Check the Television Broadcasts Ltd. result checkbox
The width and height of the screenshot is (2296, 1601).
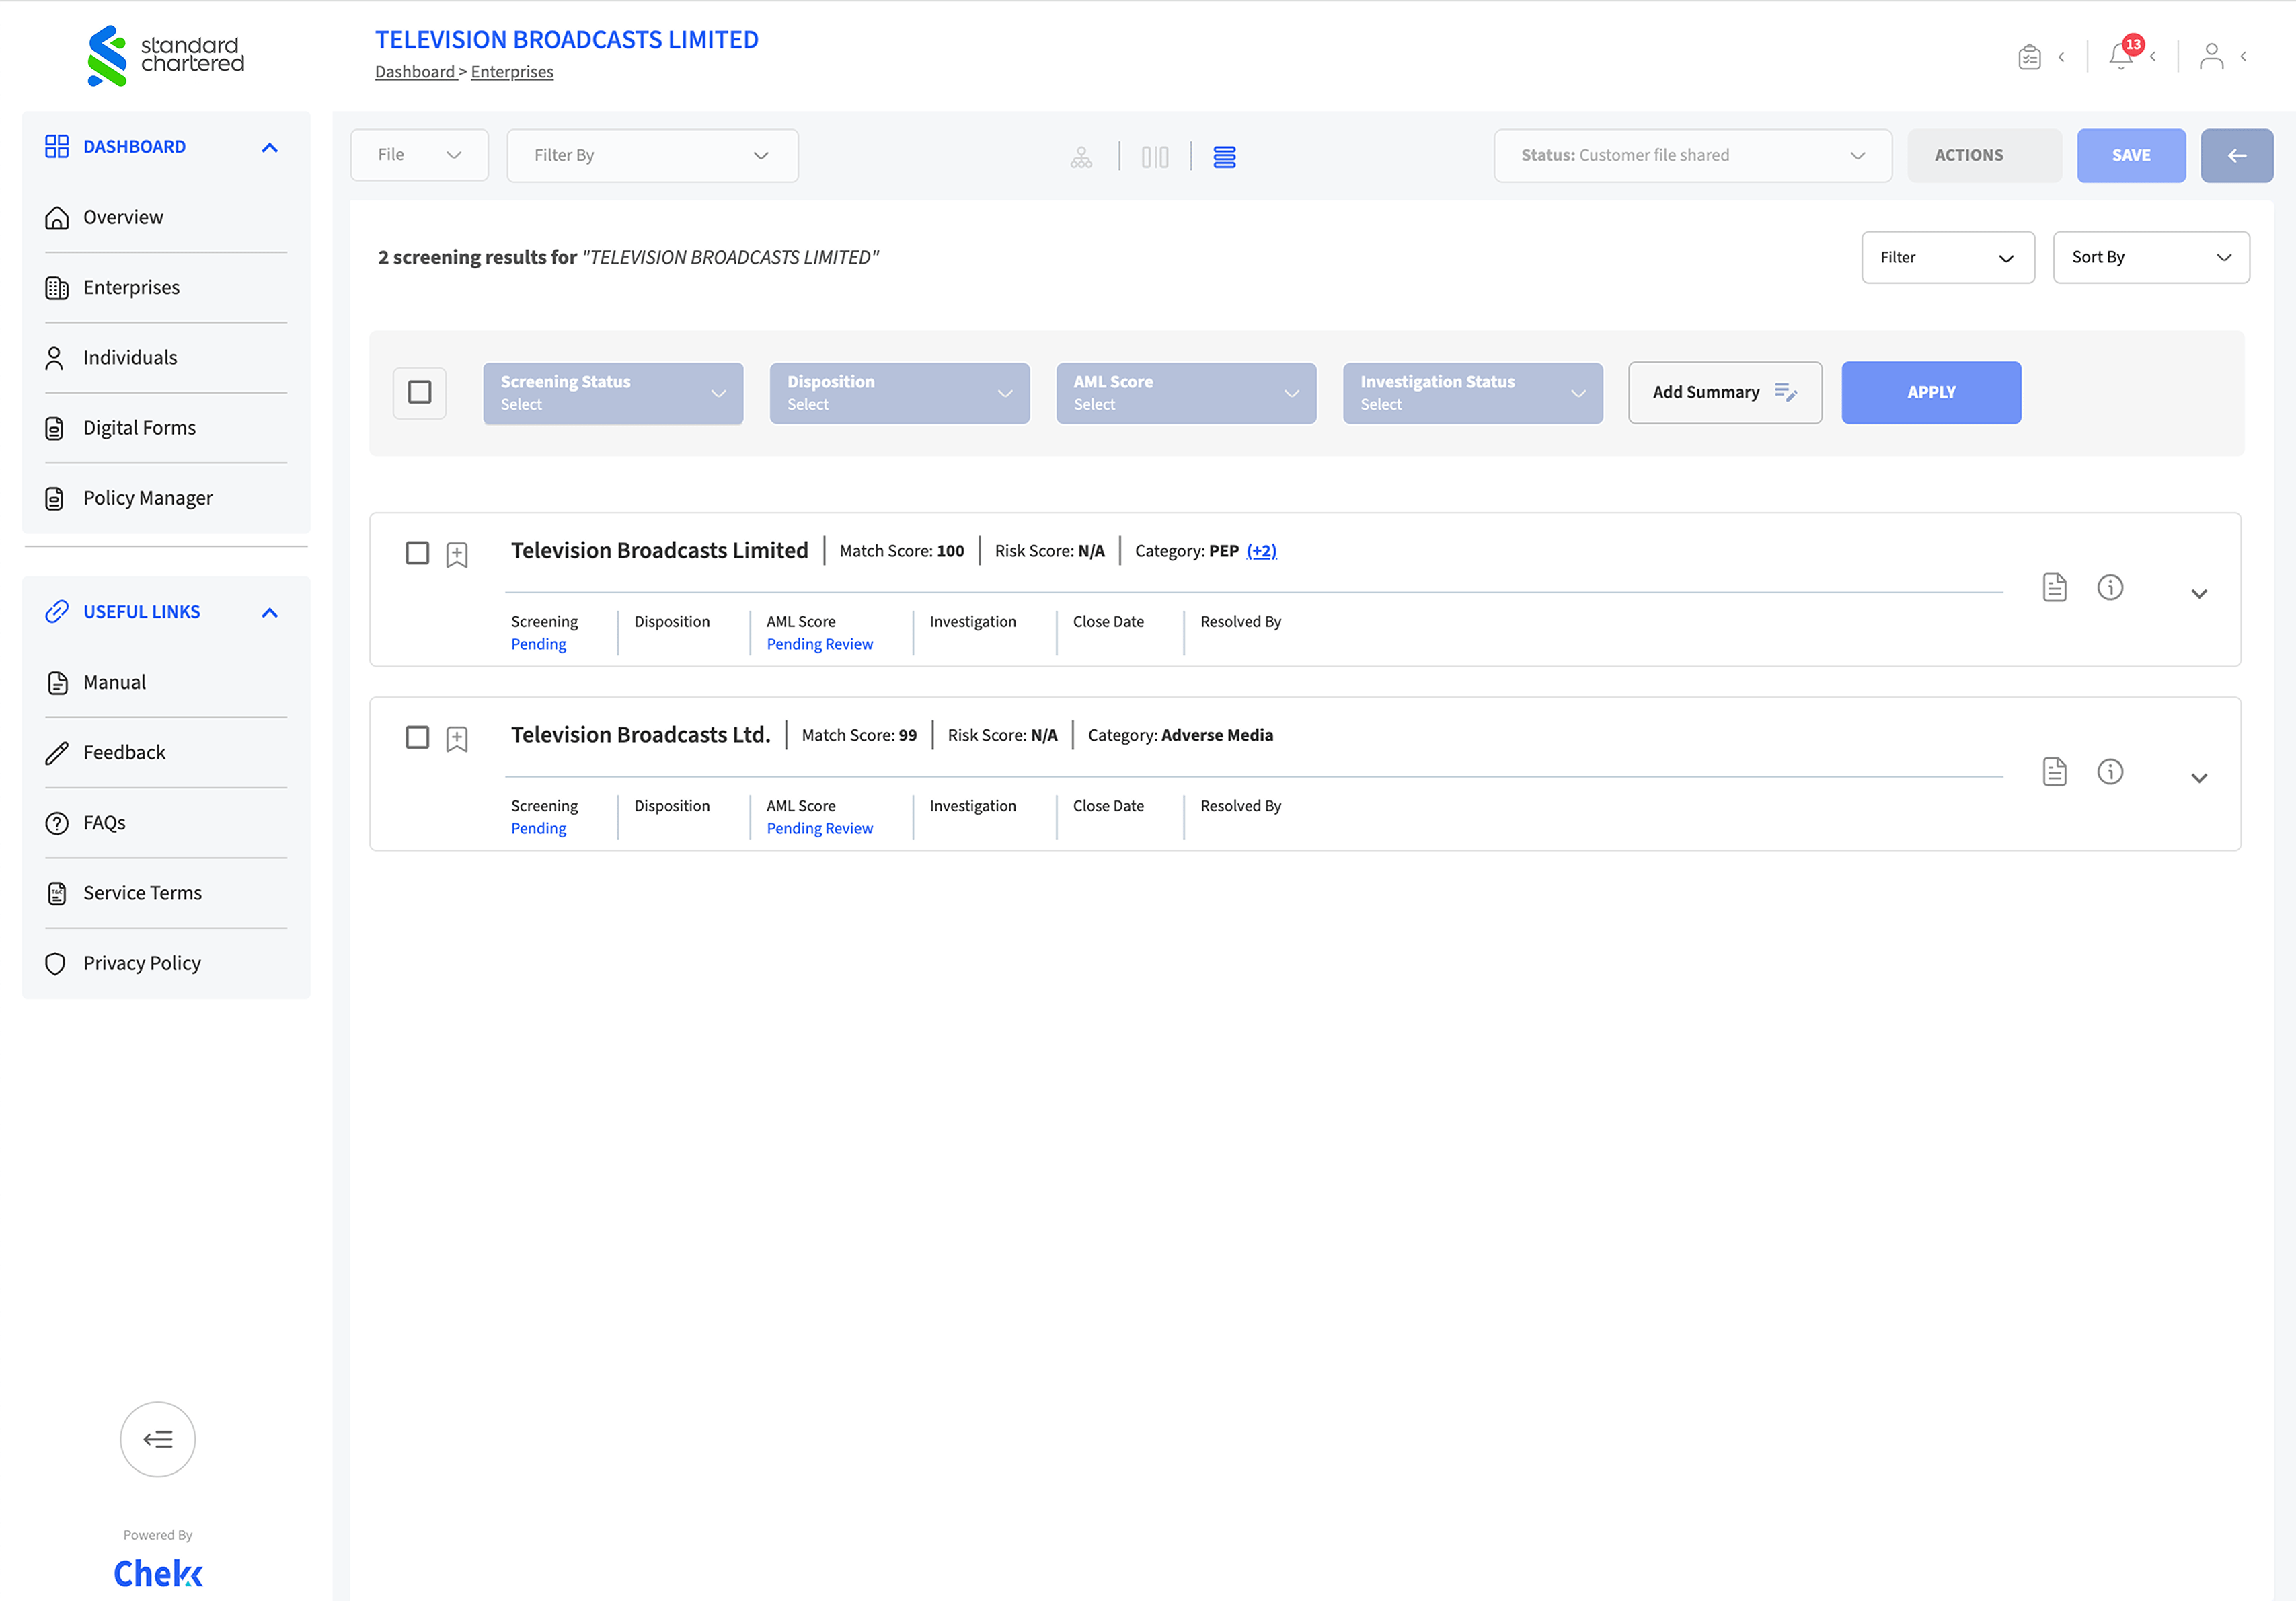(417, 737)
